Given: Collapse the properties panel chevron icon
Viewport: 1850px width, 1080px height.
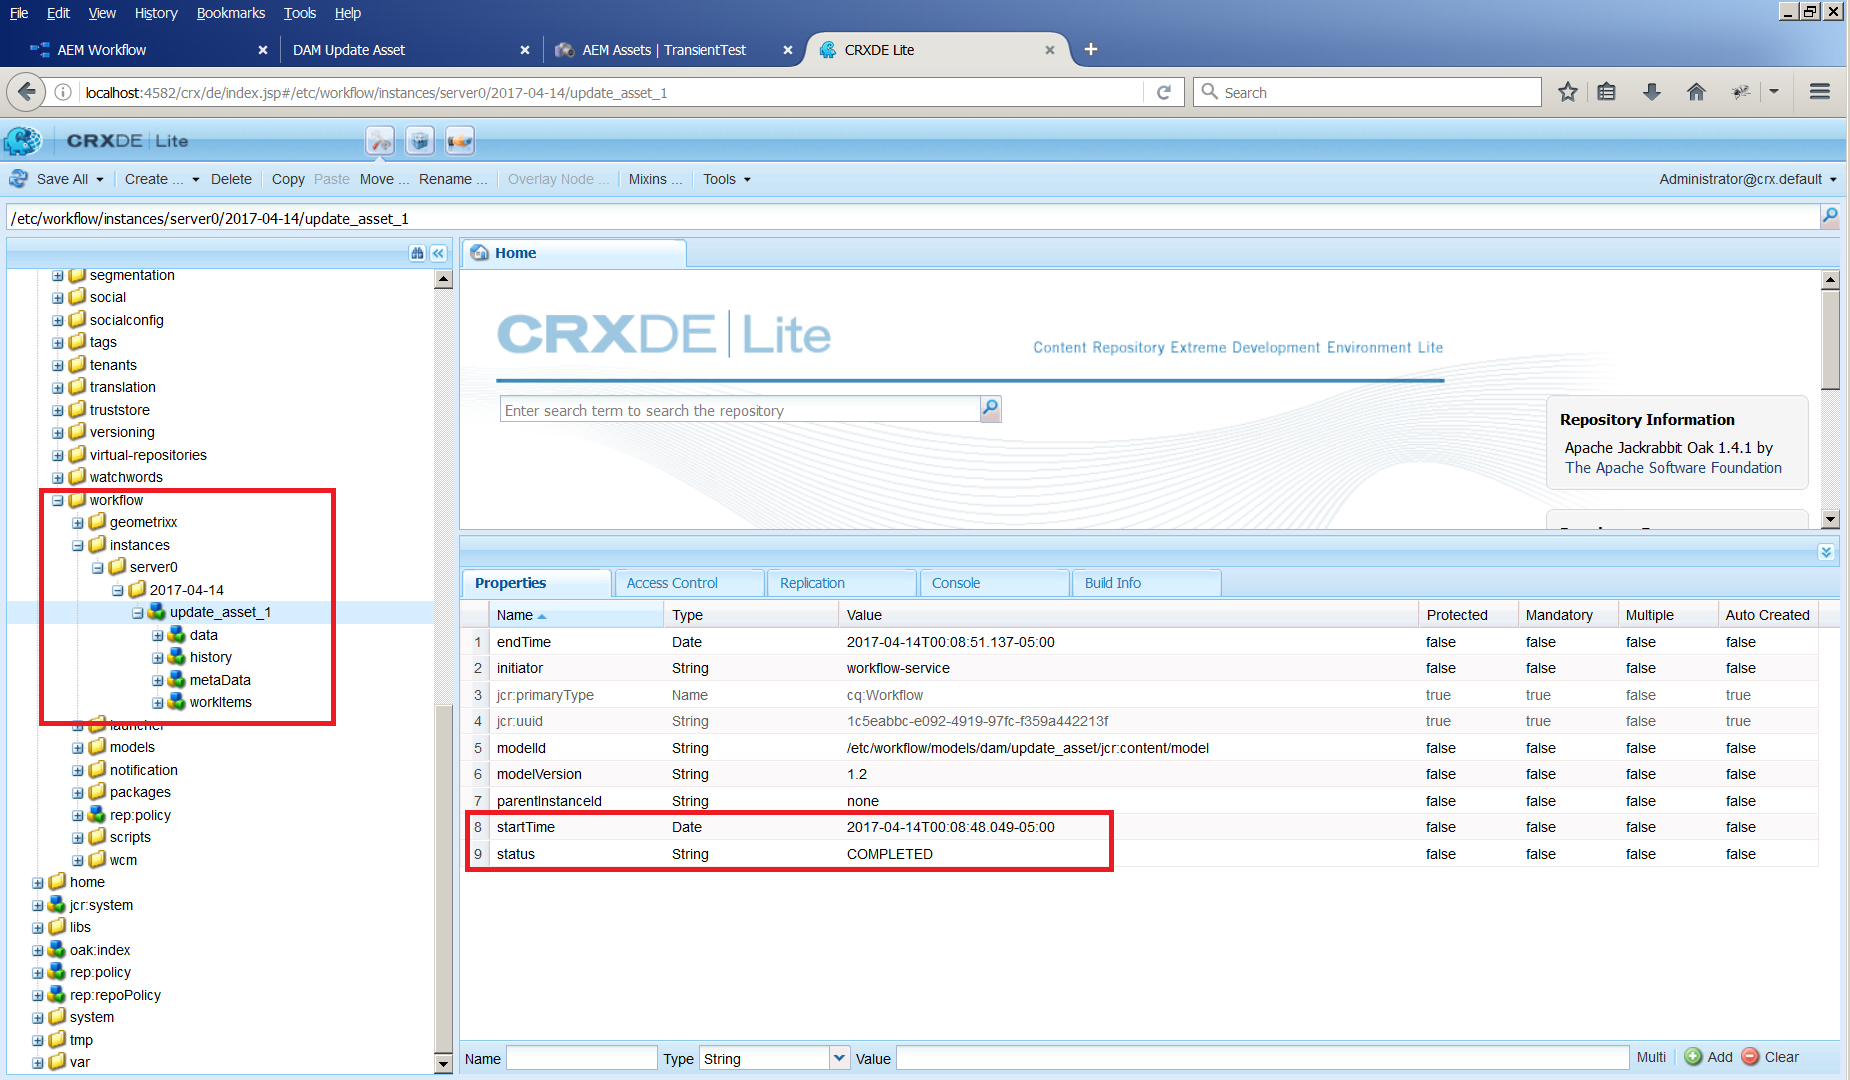Looking at the screenshot, I should pyautogui.click(x=1826, y=552).
